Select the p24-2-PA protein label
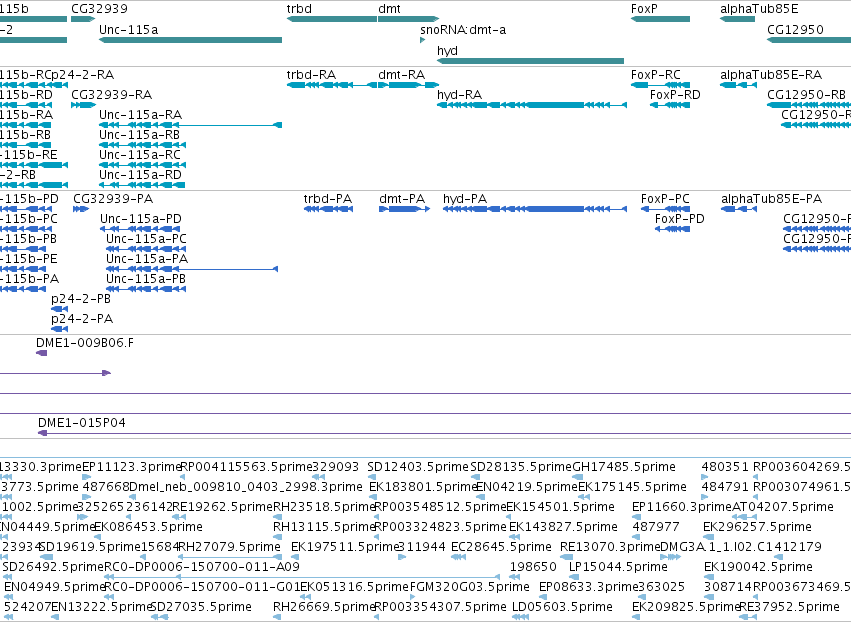Screen dimensions: 851x622 point(82,320)
